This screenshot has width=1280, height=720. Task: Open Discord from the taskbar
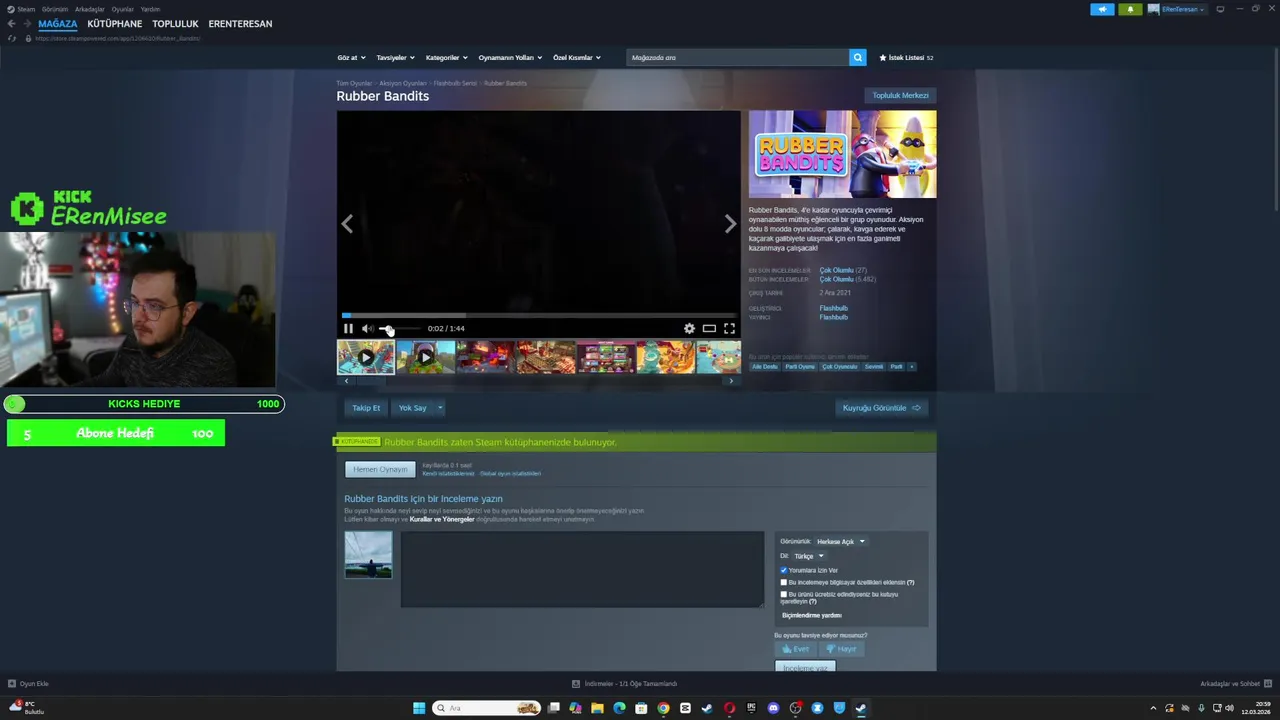click(x=773, y=708)
